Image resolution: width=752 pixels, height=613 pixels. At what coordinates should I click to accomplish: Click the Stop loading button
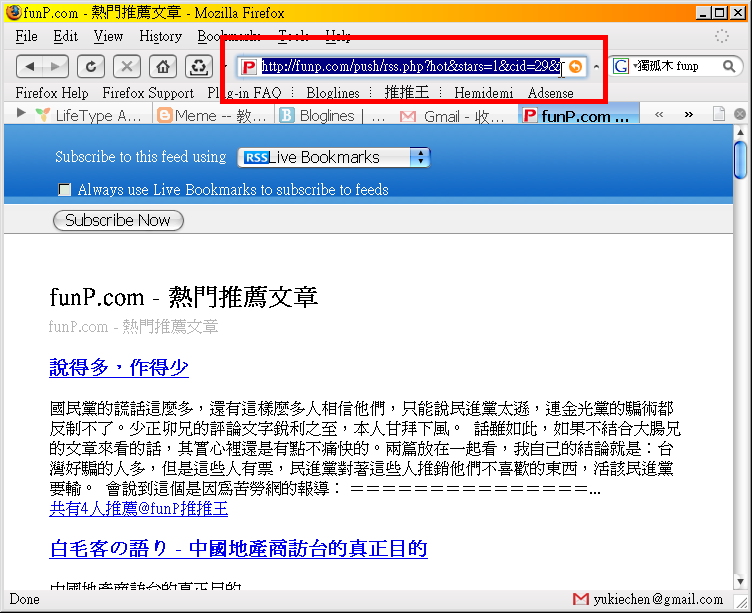point(127,66)
